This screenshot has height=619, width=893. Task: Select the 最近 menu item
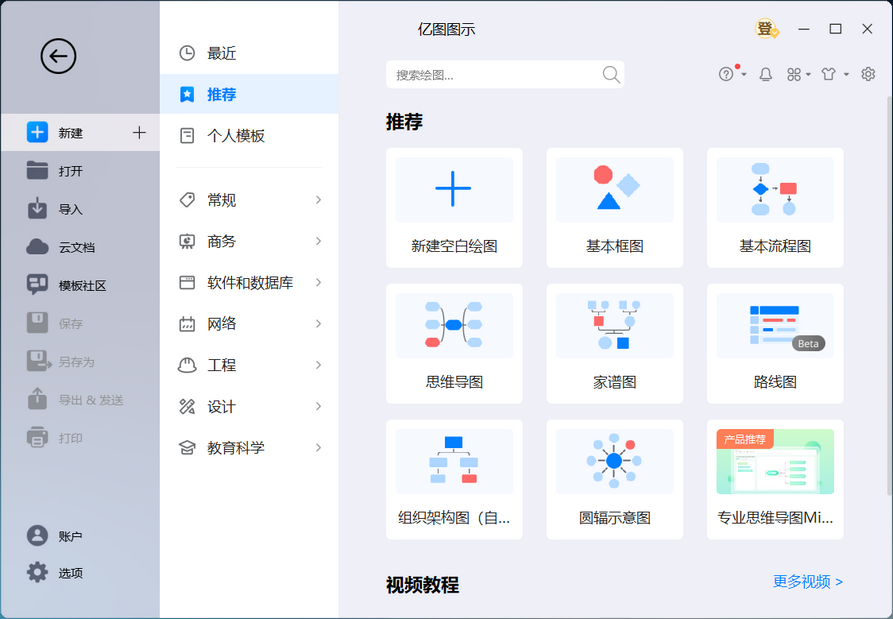pos(249,53)
